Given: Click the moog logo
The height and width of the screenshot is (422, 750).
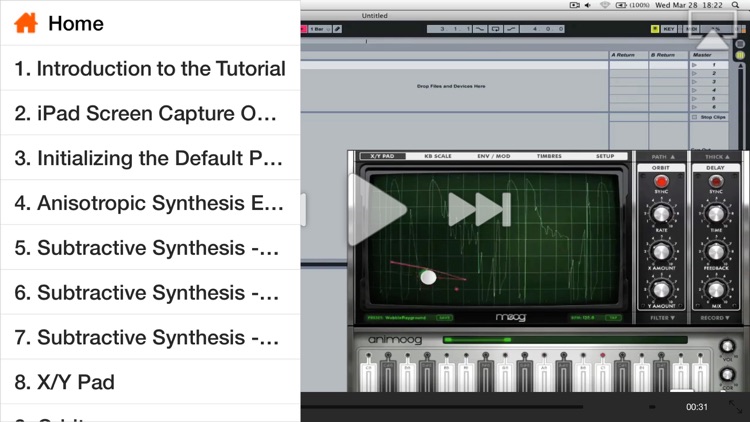Looking at the screenshot, I should click(510, 317).
